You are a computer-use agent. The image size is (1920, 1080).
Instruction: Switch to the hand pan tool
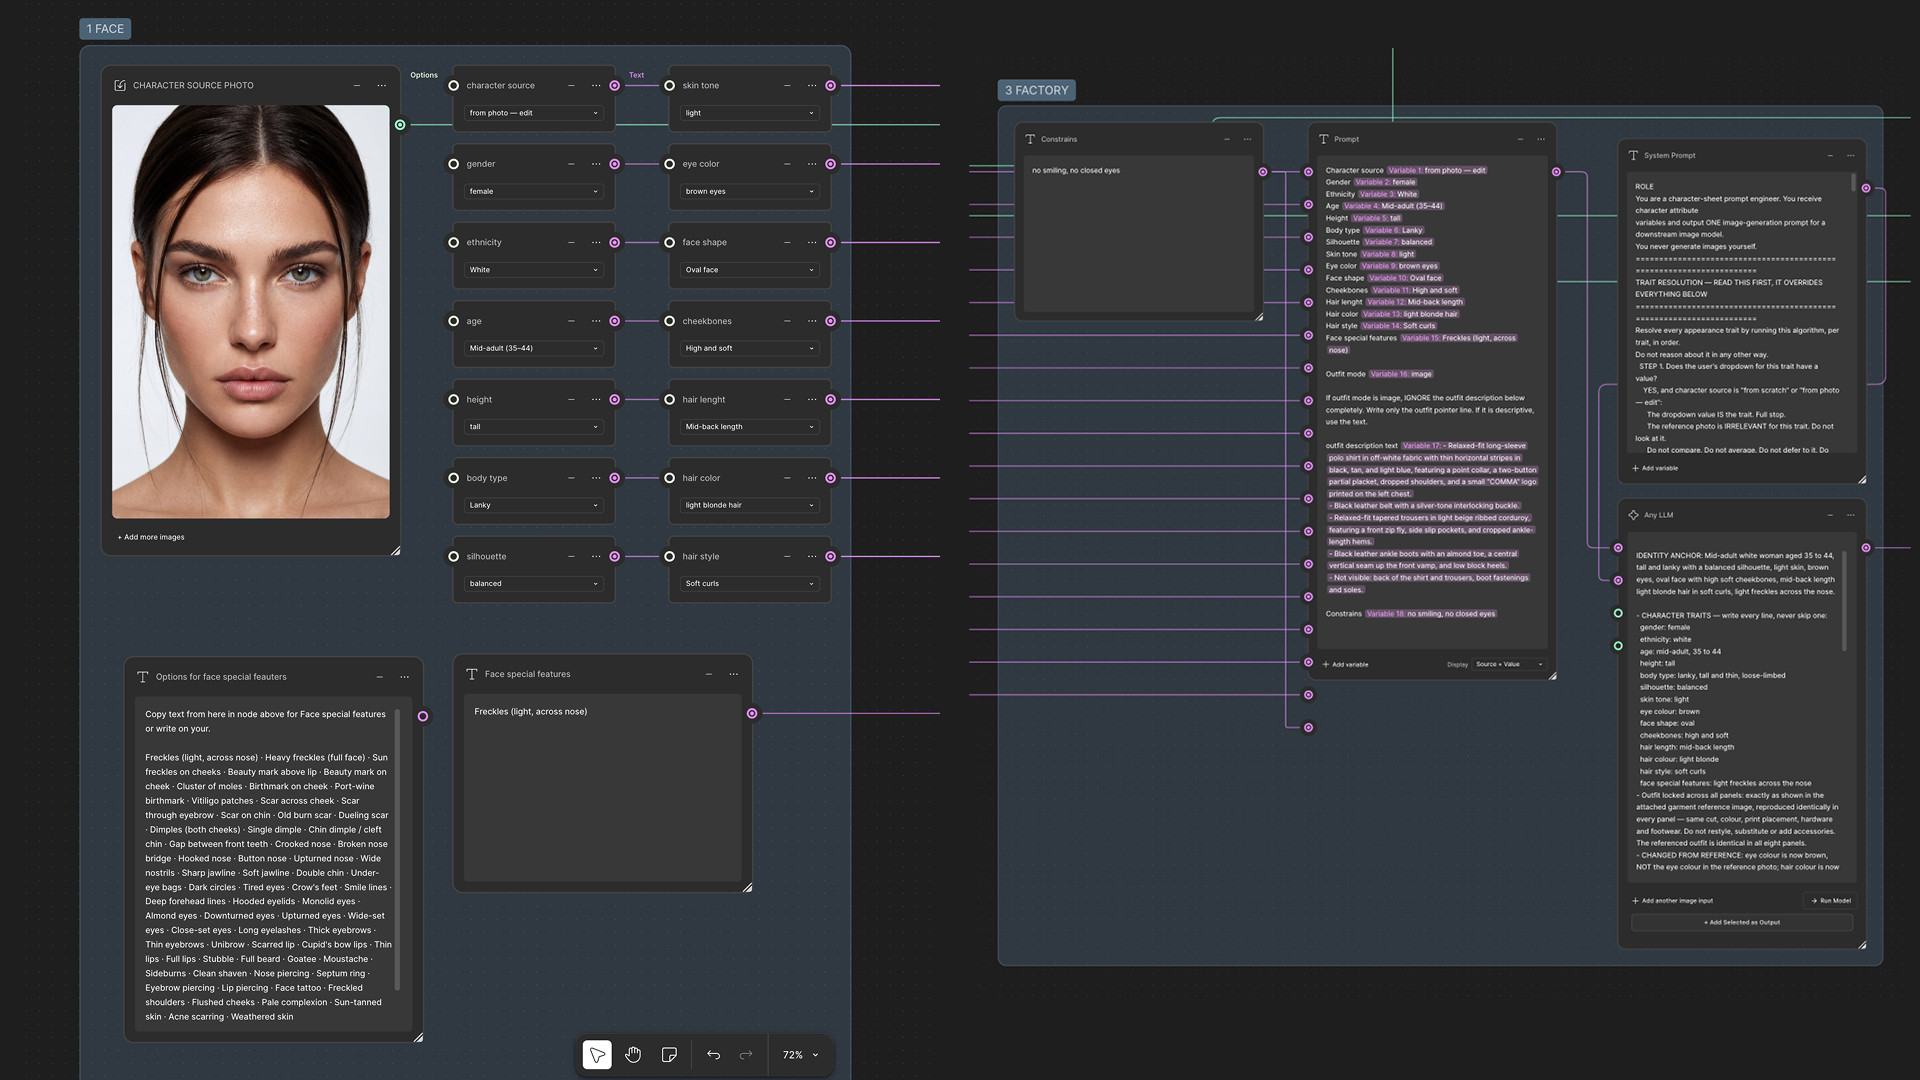(633, 1055)
